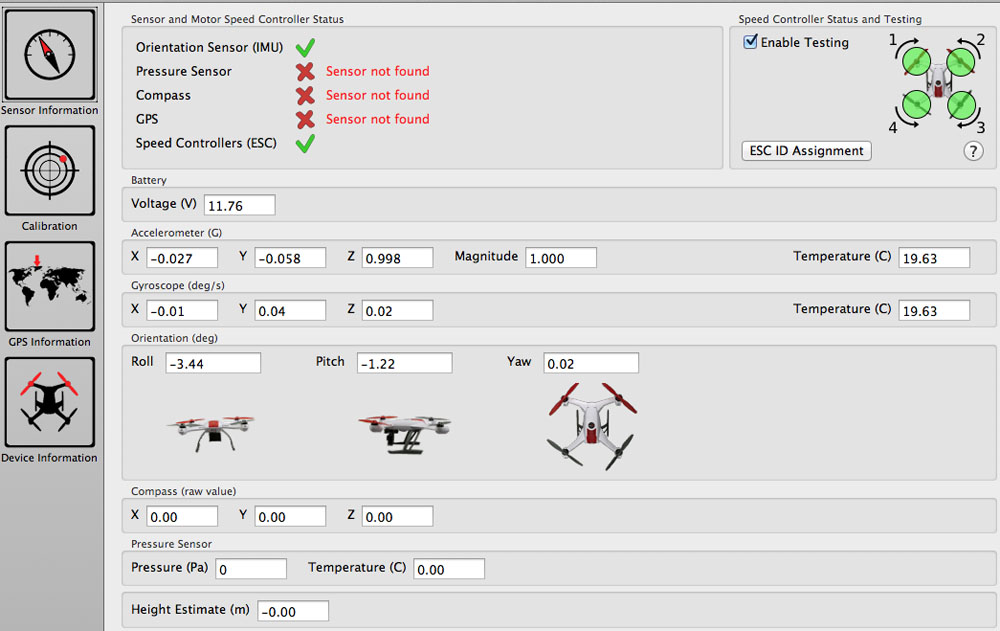Click the Pitch orientation value field
Screen dimensions: 1000x631
[x=404, y=364]
